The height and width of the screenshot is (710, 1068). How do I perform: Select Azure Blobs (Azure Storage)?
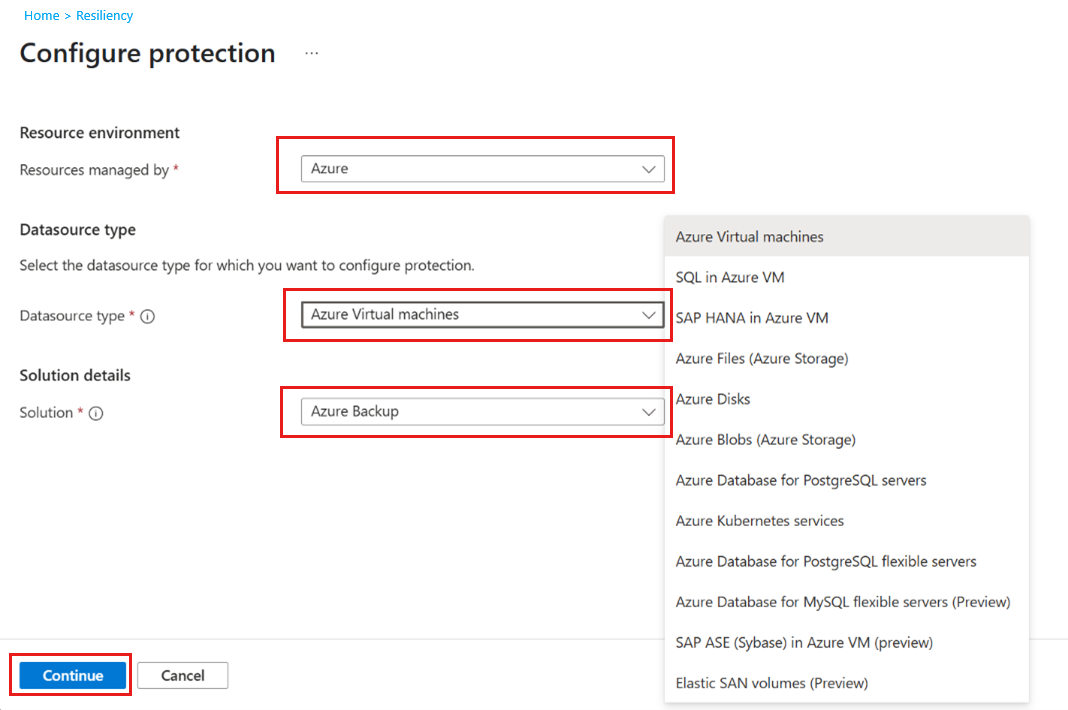[847, 439]
